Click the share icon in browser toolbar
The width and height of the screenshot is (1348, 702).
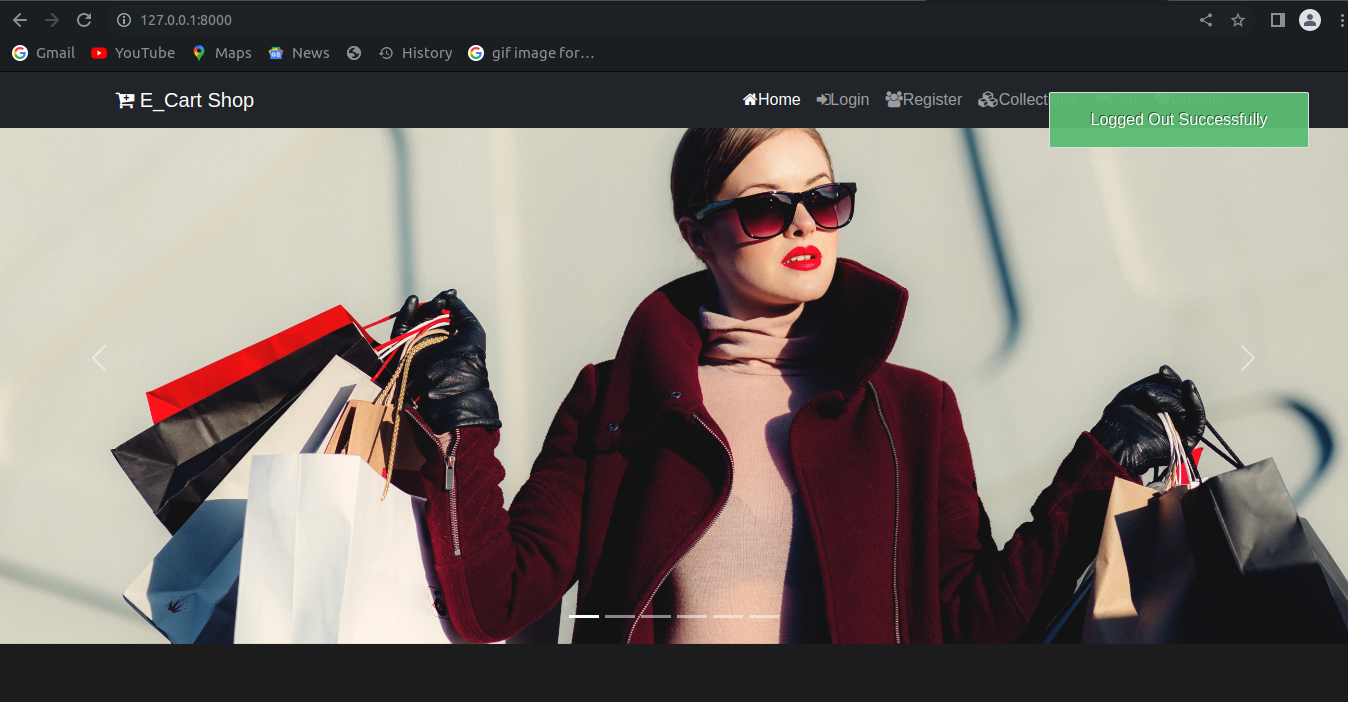[x=1205, y=19]
